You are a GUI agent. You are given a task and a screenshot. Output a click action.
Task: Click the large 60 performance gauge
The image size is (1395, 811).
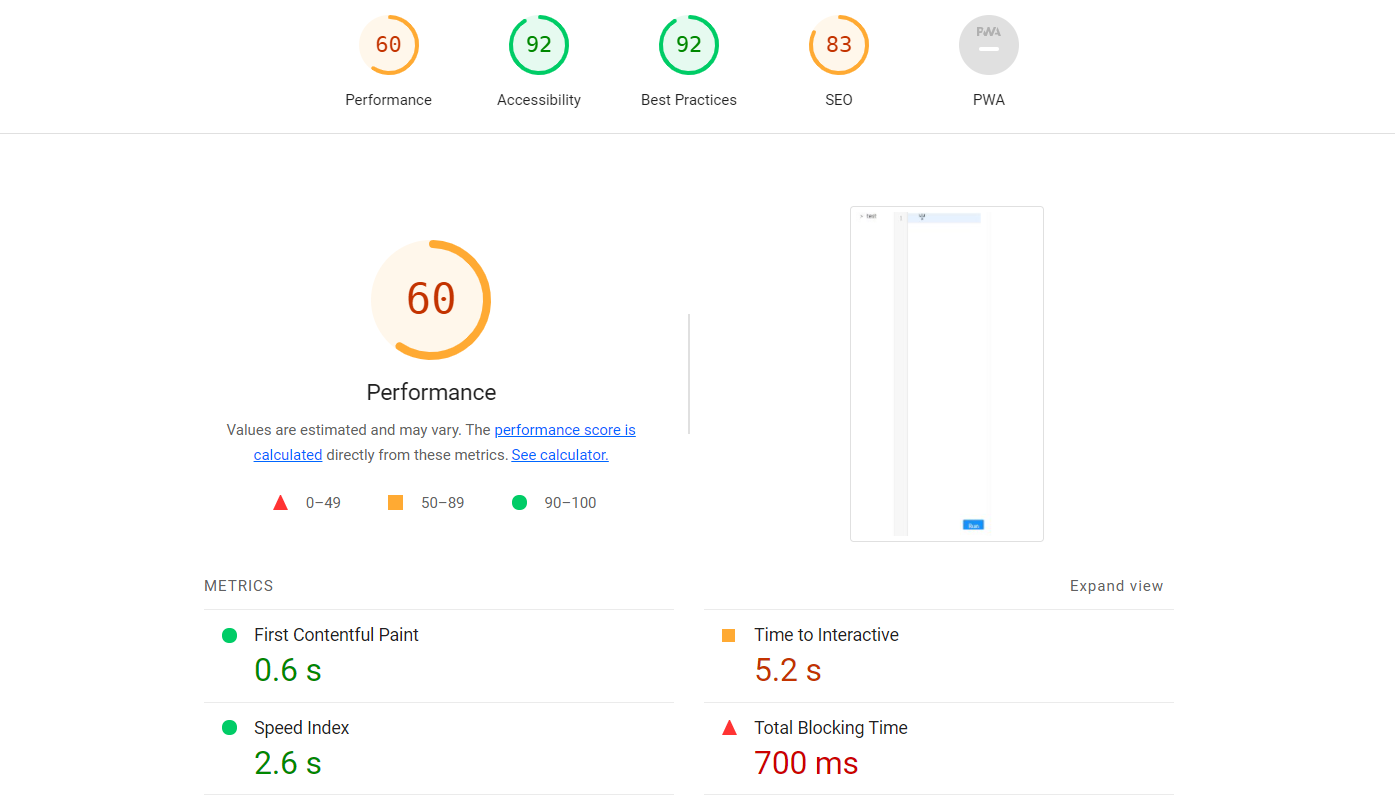(x=431, y=299)
